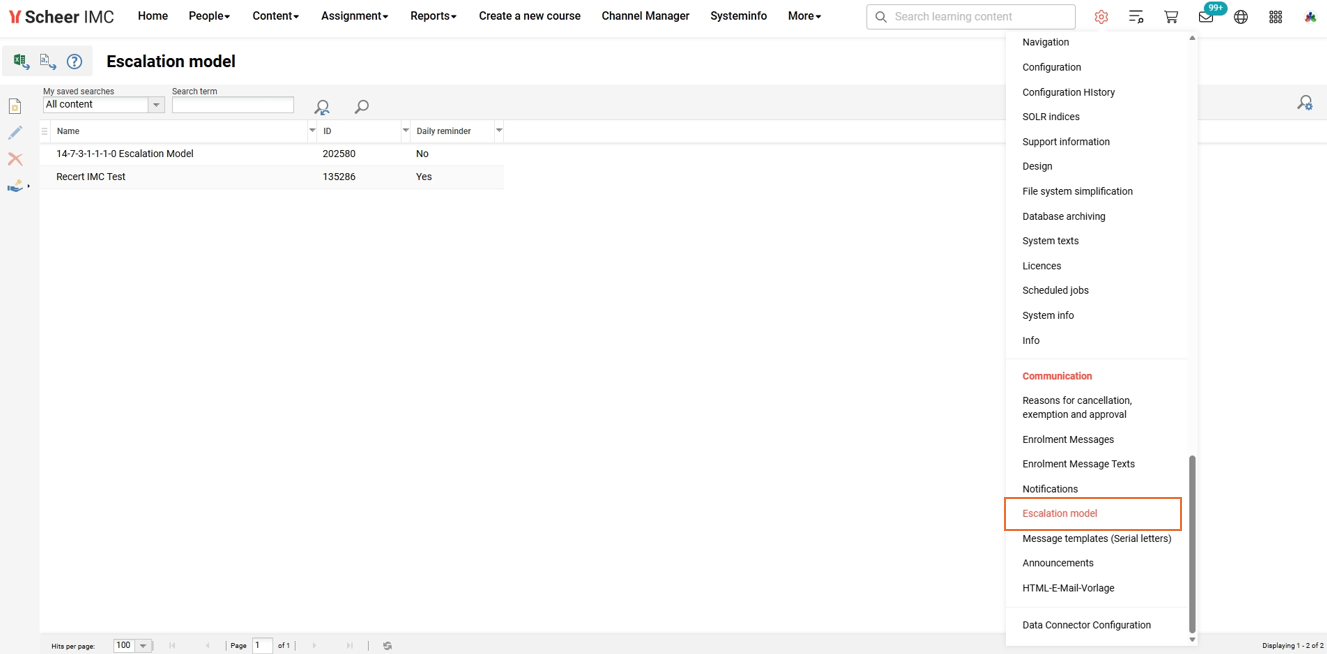Select Database archiving entry
The height and width of the screenshot is (654, 1327).
click(x=1063, y=216)
